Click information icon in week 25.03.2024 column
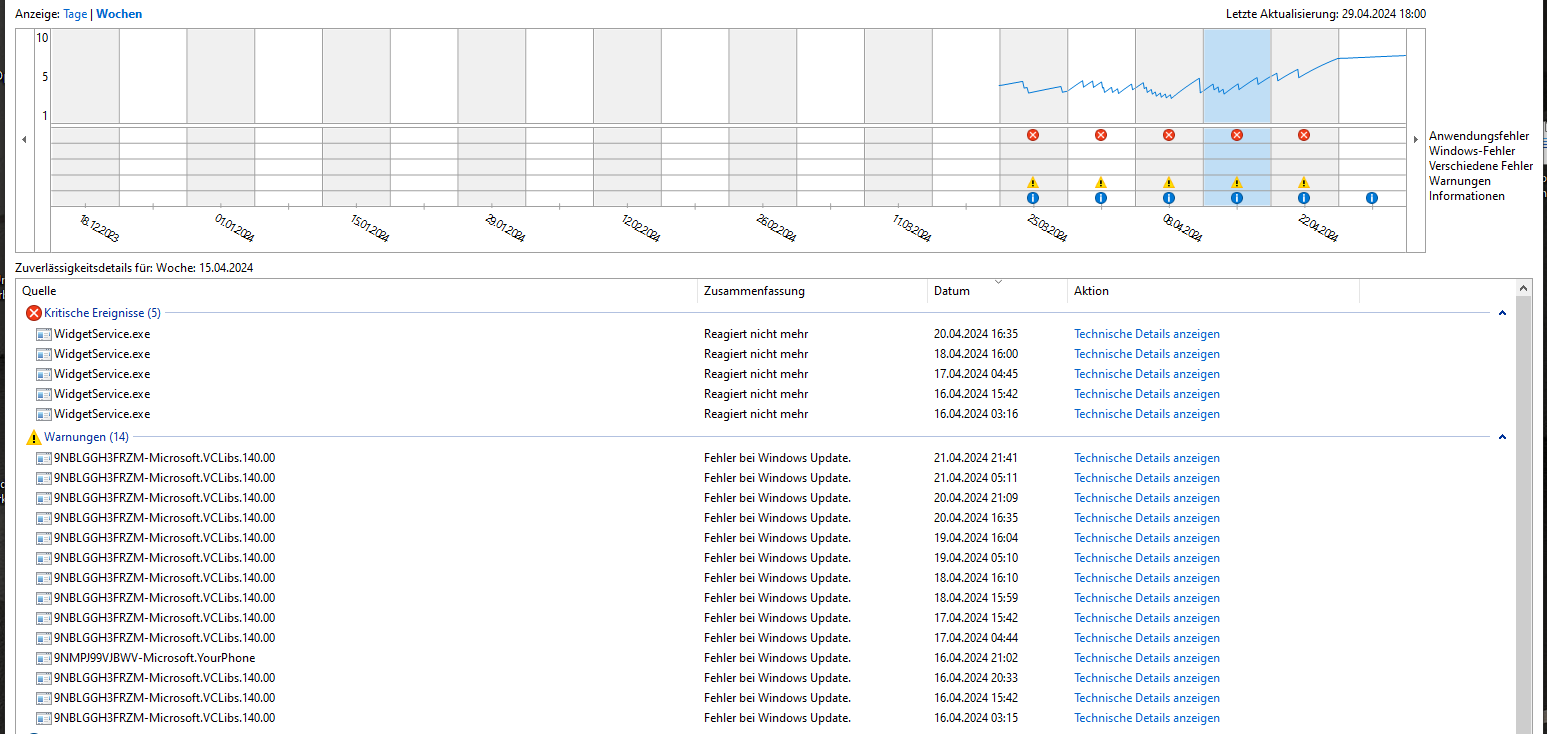Screen dimensions: 1547x734 [1033, 198]
